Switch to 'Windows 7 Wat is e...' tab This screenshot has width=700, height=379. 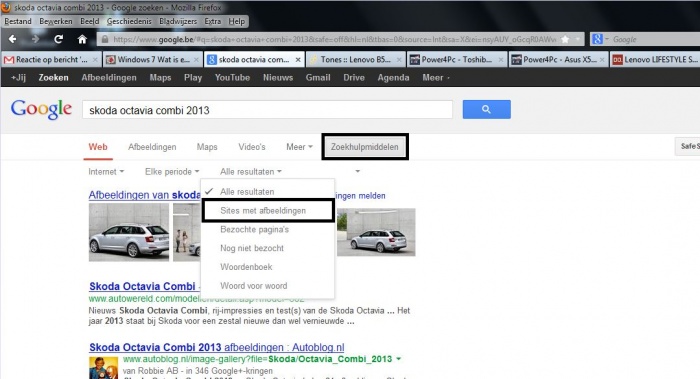pos(152,59)
